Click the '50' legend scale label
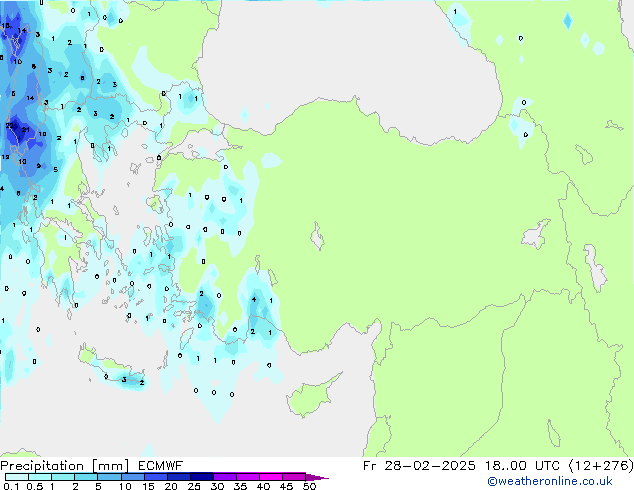634x490 pixels. 309,486
